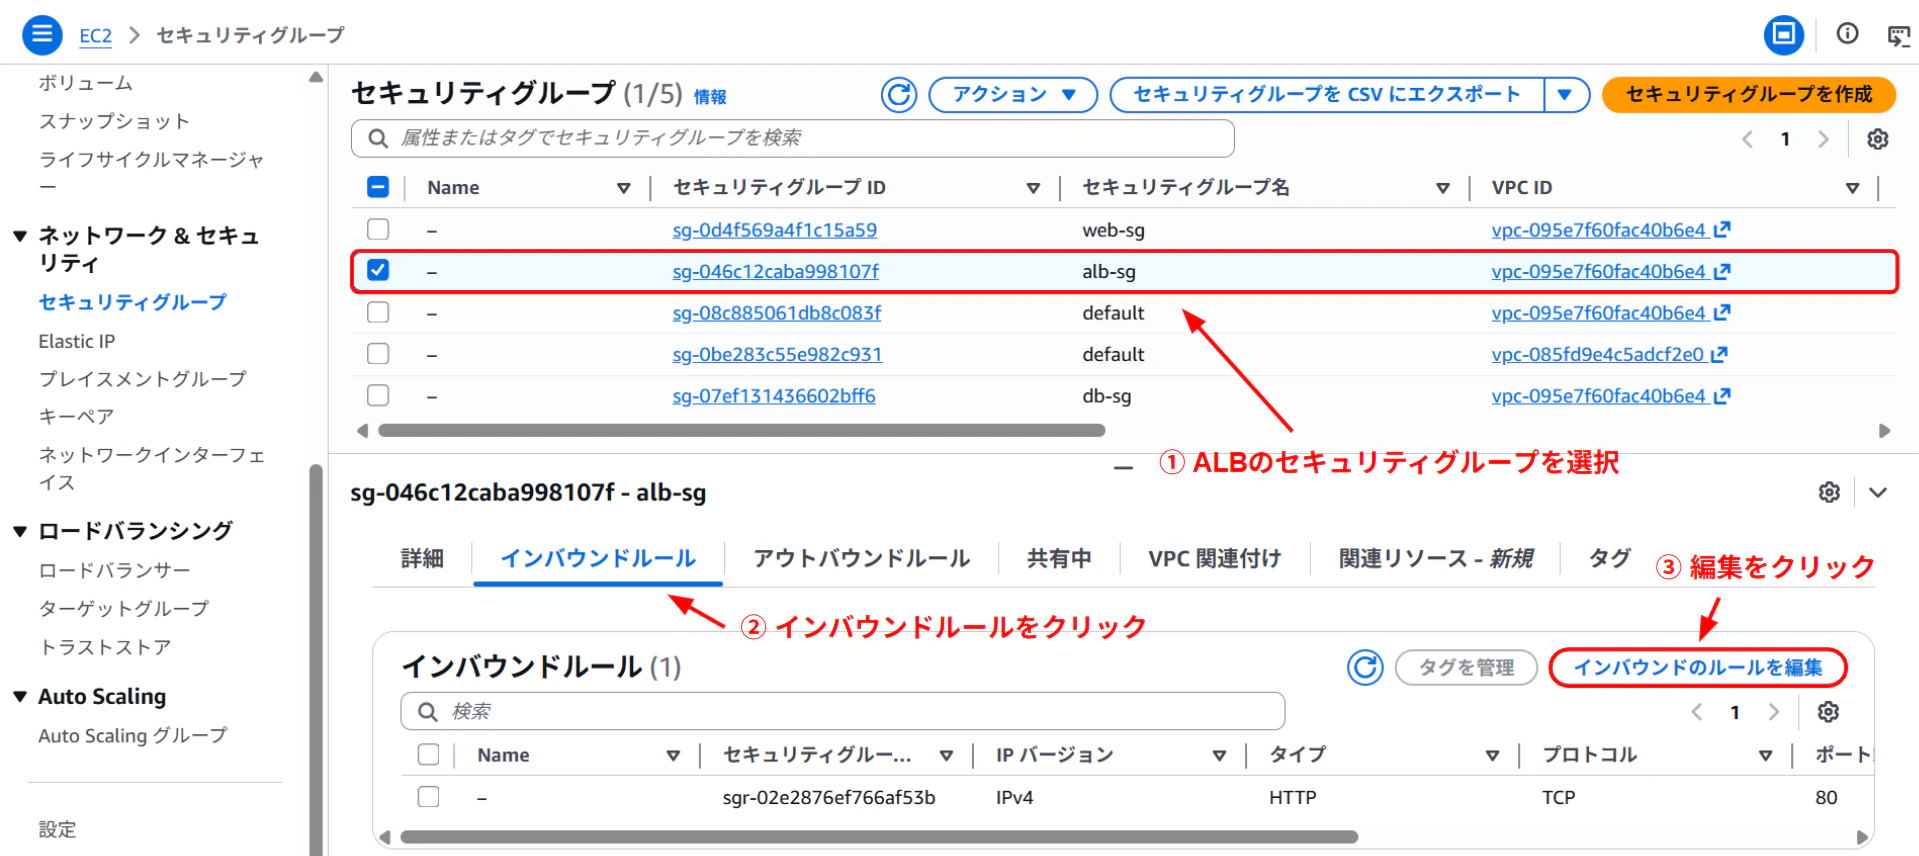This screenshot has width=1919, height=856.
Task: Refresh the inbound rules list
Action: 1365,667
